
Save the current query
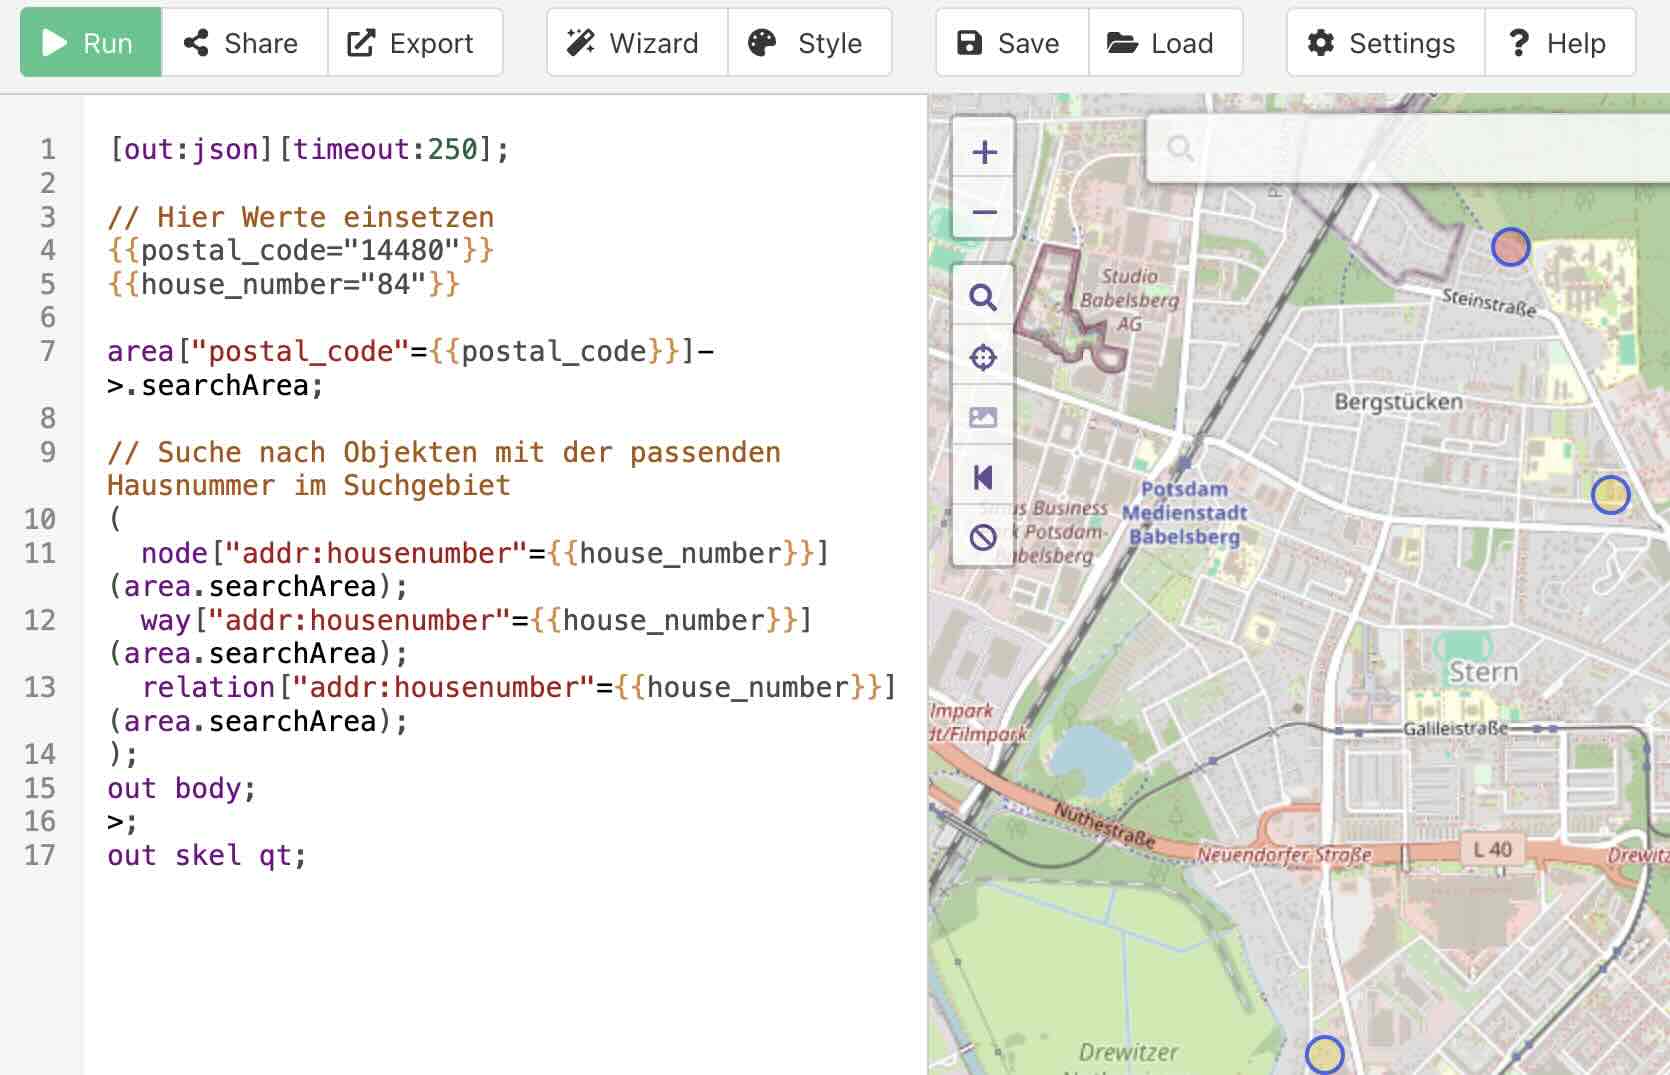point(1009,42)
